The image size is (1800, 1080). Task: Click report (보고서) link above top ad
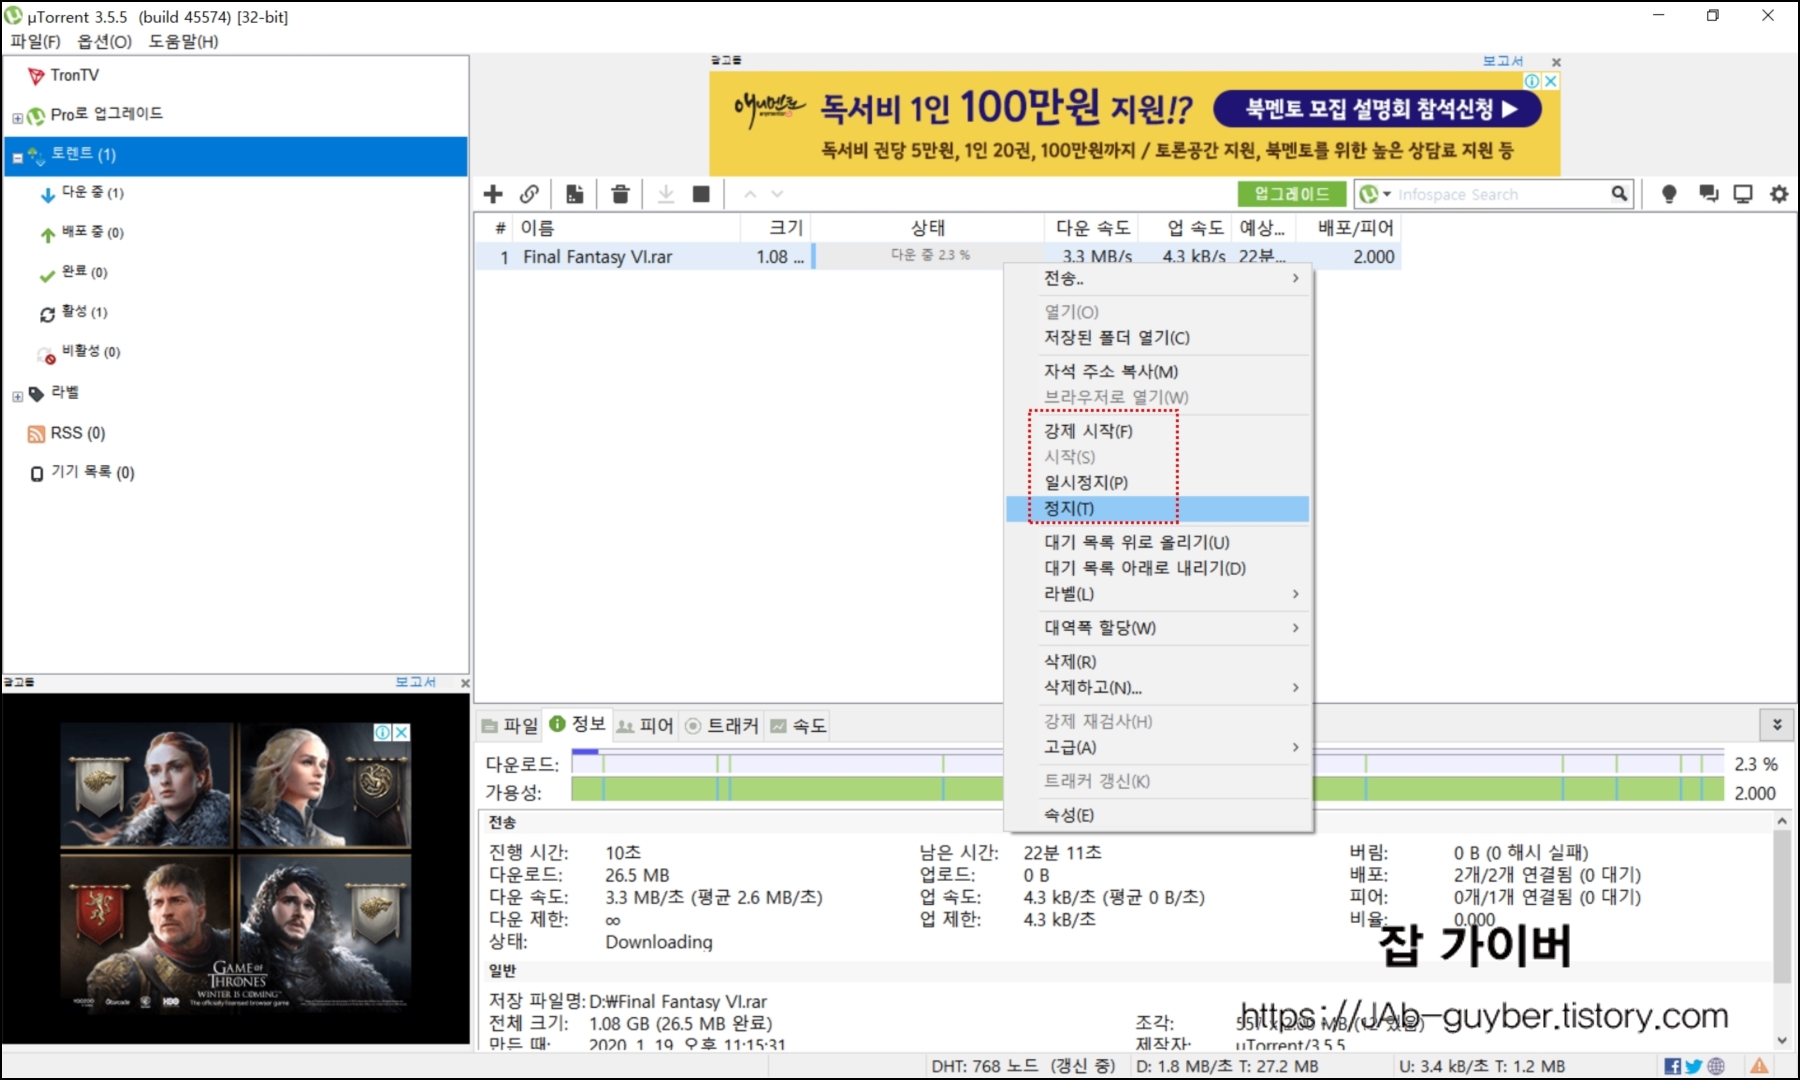pyautogui.click(x=1502, y=62)
